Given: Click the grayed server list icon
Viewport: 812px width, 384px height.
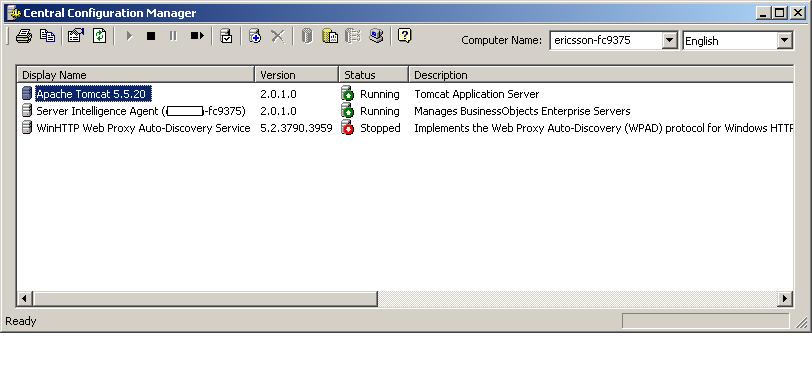Looking at the screenshot, I should click(x=353, y=36).
